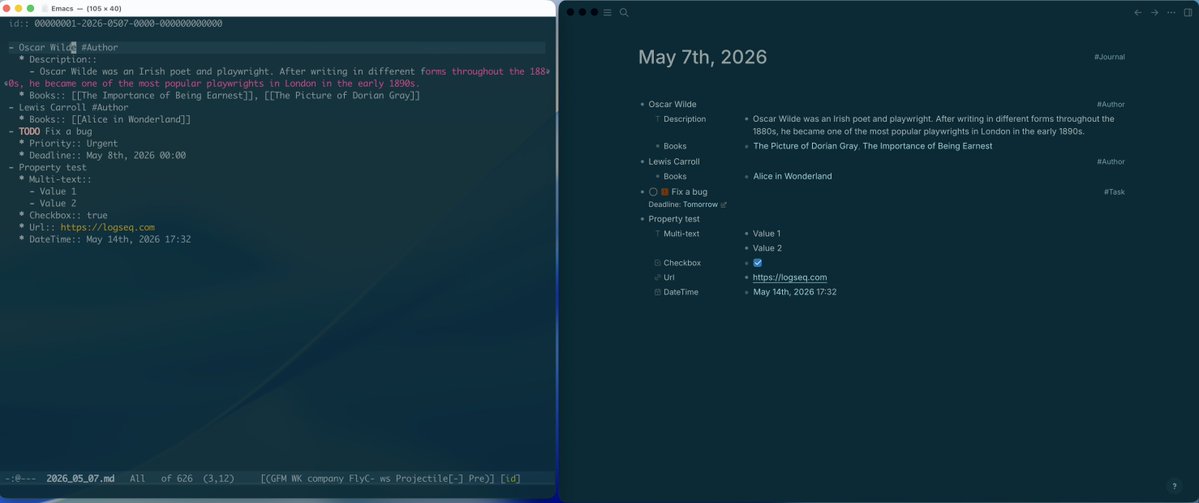Click the Checkbox property name label

(x=682, y=263)
